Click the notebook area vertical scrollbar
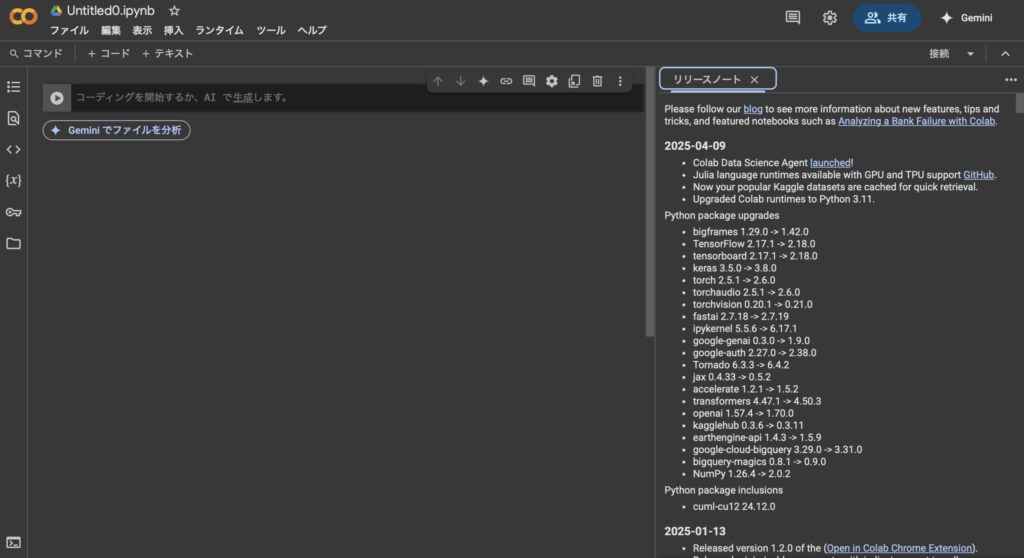 [650, 201]
